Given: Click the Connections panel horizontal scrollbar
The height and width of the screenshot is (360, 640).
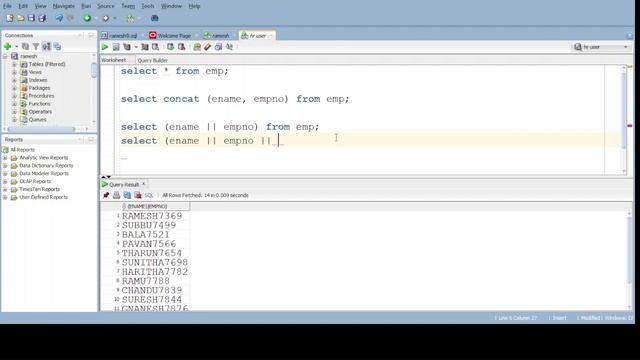Looking at the screenshot, I should coord(41,129).
